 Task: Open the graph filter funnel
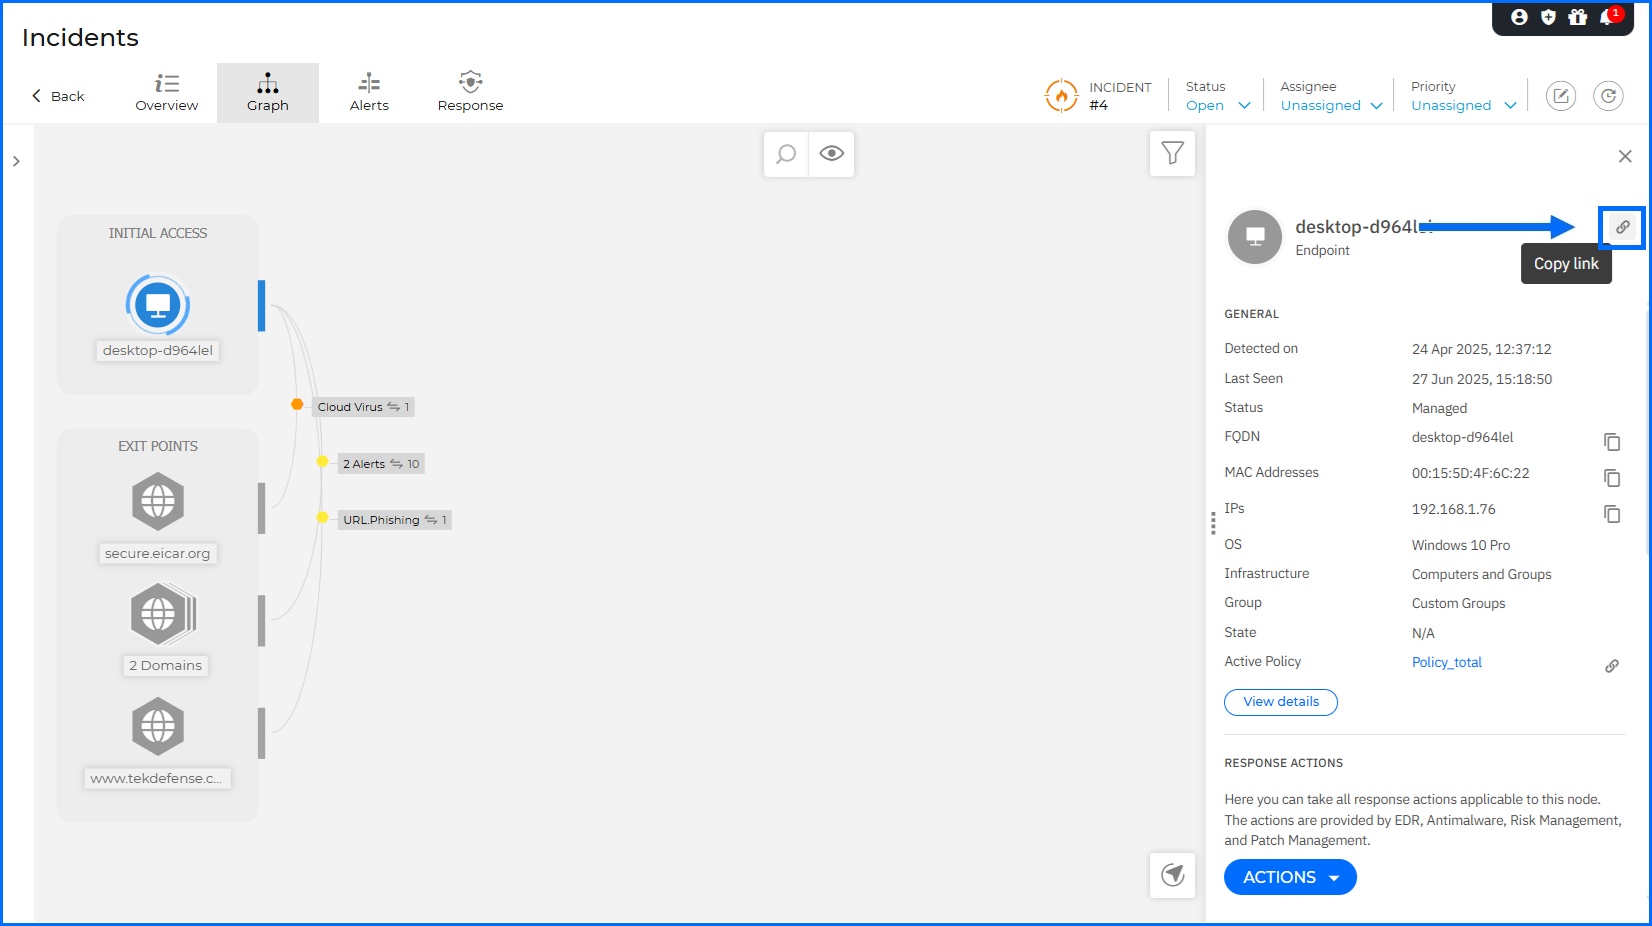1172,154
